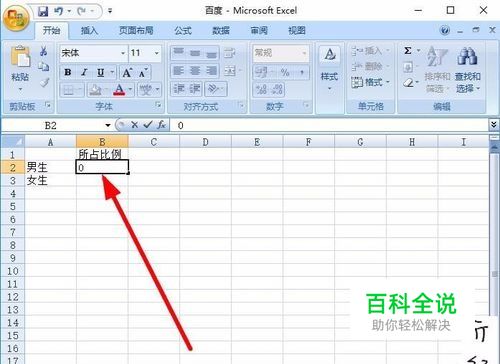Click cell A3 containing 女生
Image resolution: width=500 pixels, height=364 pixels.
click(50, 180)
